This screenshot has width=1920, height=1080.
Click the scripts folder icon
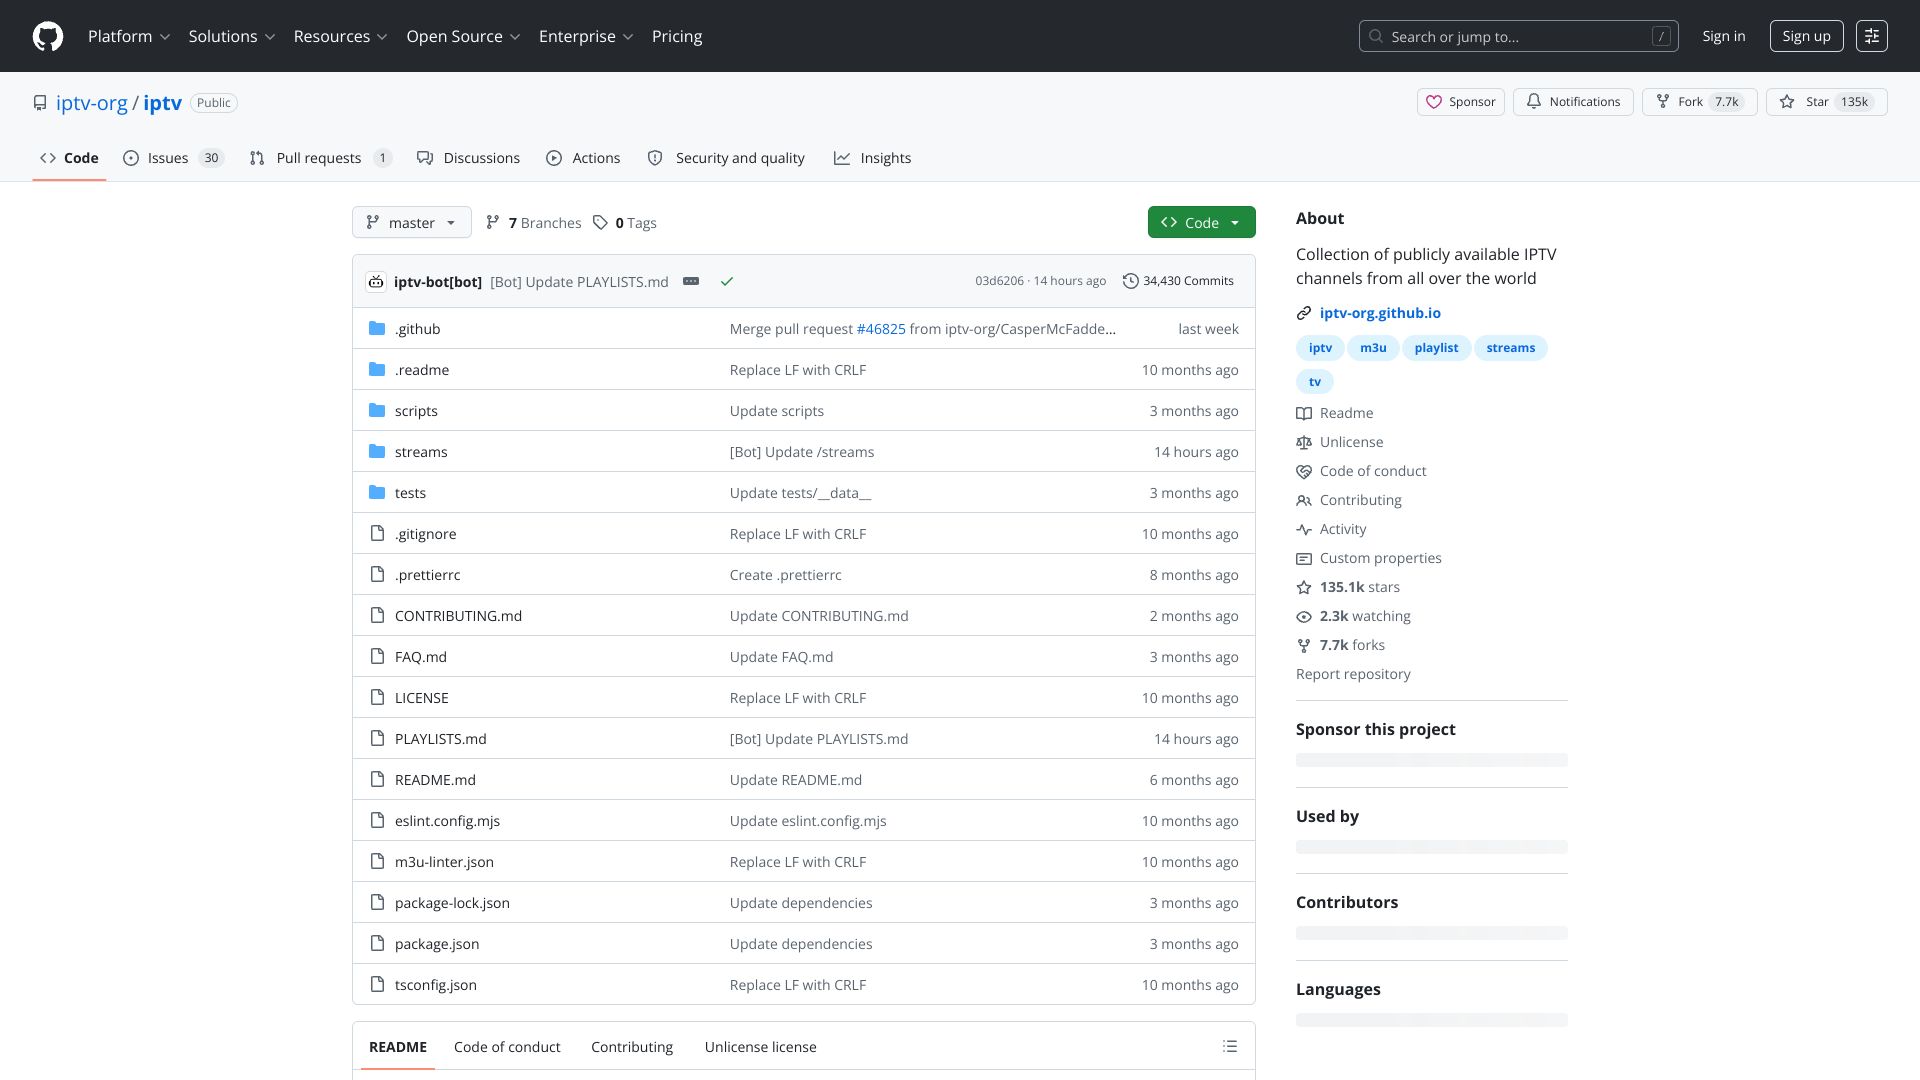[377, 410]
